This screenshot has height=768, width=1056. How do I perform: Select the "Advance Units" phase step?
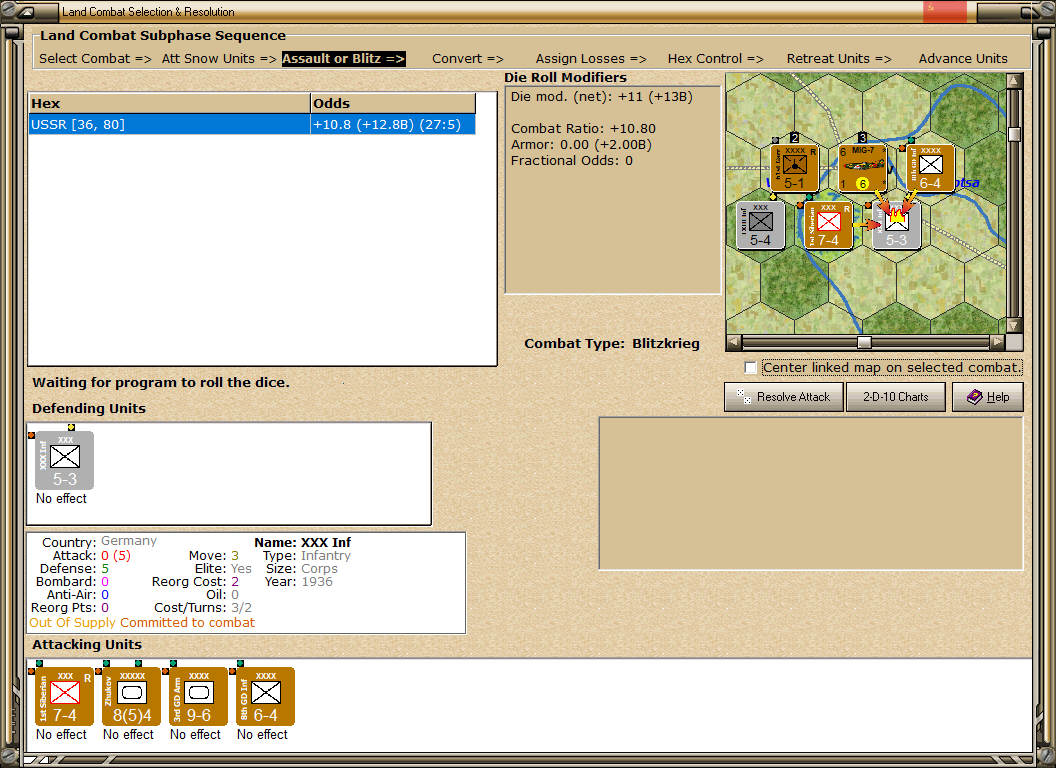click(x=963, y=58)
